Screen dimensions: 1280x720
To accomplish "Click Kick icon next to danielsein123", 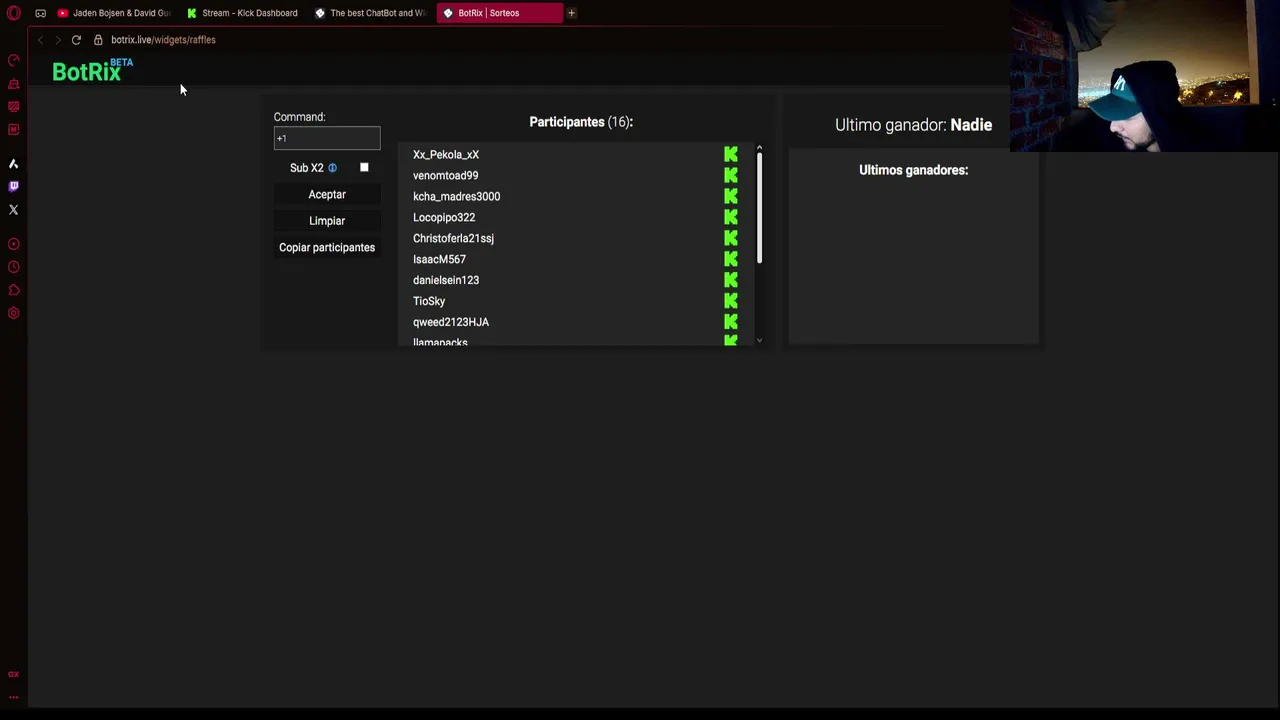I will [731, 280].
